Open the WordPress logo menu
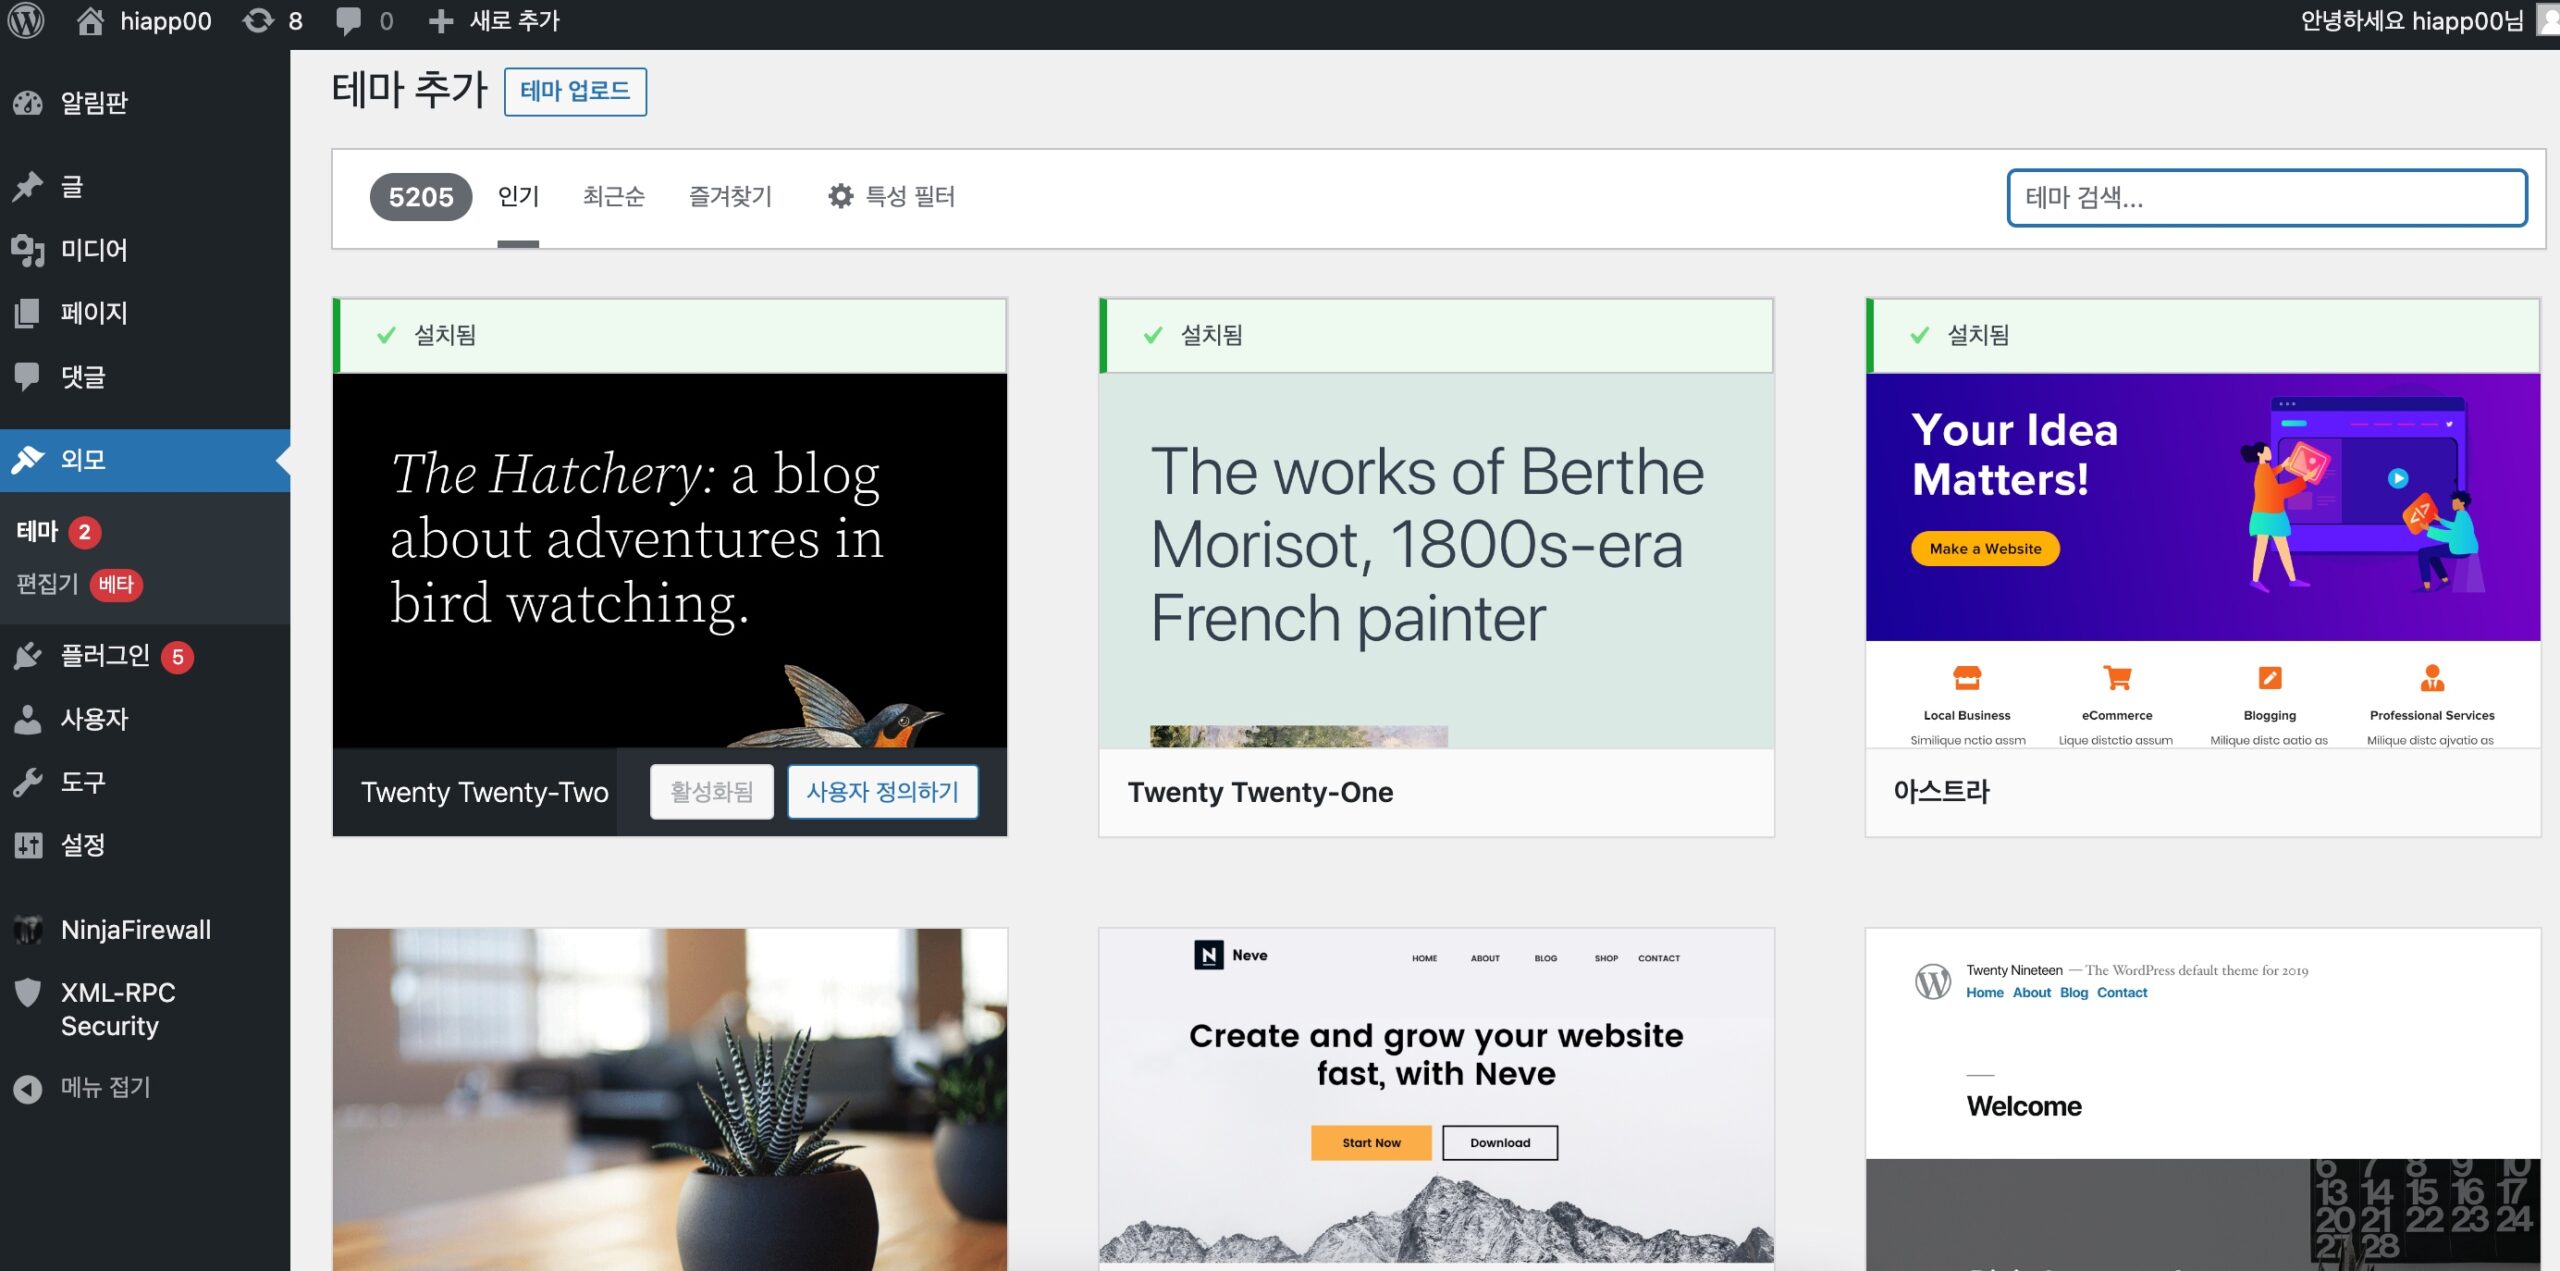 [x=27, y=21]
